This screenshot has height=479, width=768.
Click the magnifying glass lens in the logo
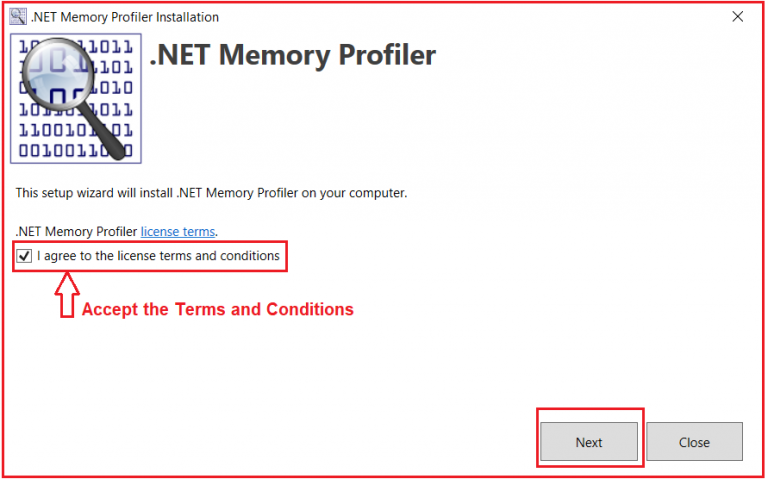tap(58, 73)
